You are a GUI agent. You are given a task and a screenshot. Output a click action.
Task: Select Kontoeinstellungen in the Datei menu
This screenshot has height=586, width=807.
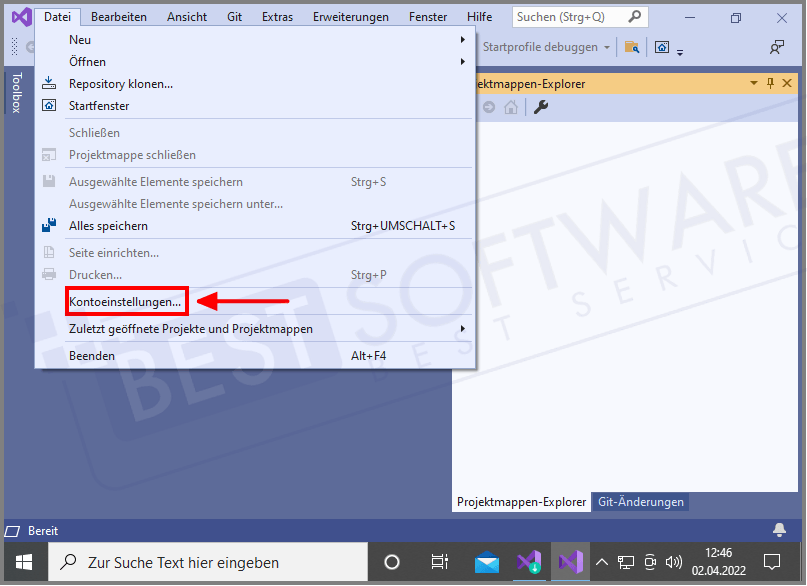(x=126, y=301)
